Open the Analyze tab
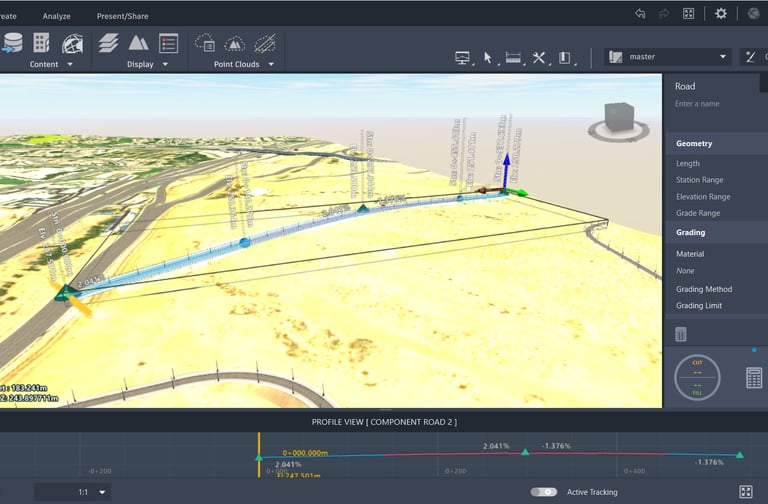768x504 pixels. (56, 16)
